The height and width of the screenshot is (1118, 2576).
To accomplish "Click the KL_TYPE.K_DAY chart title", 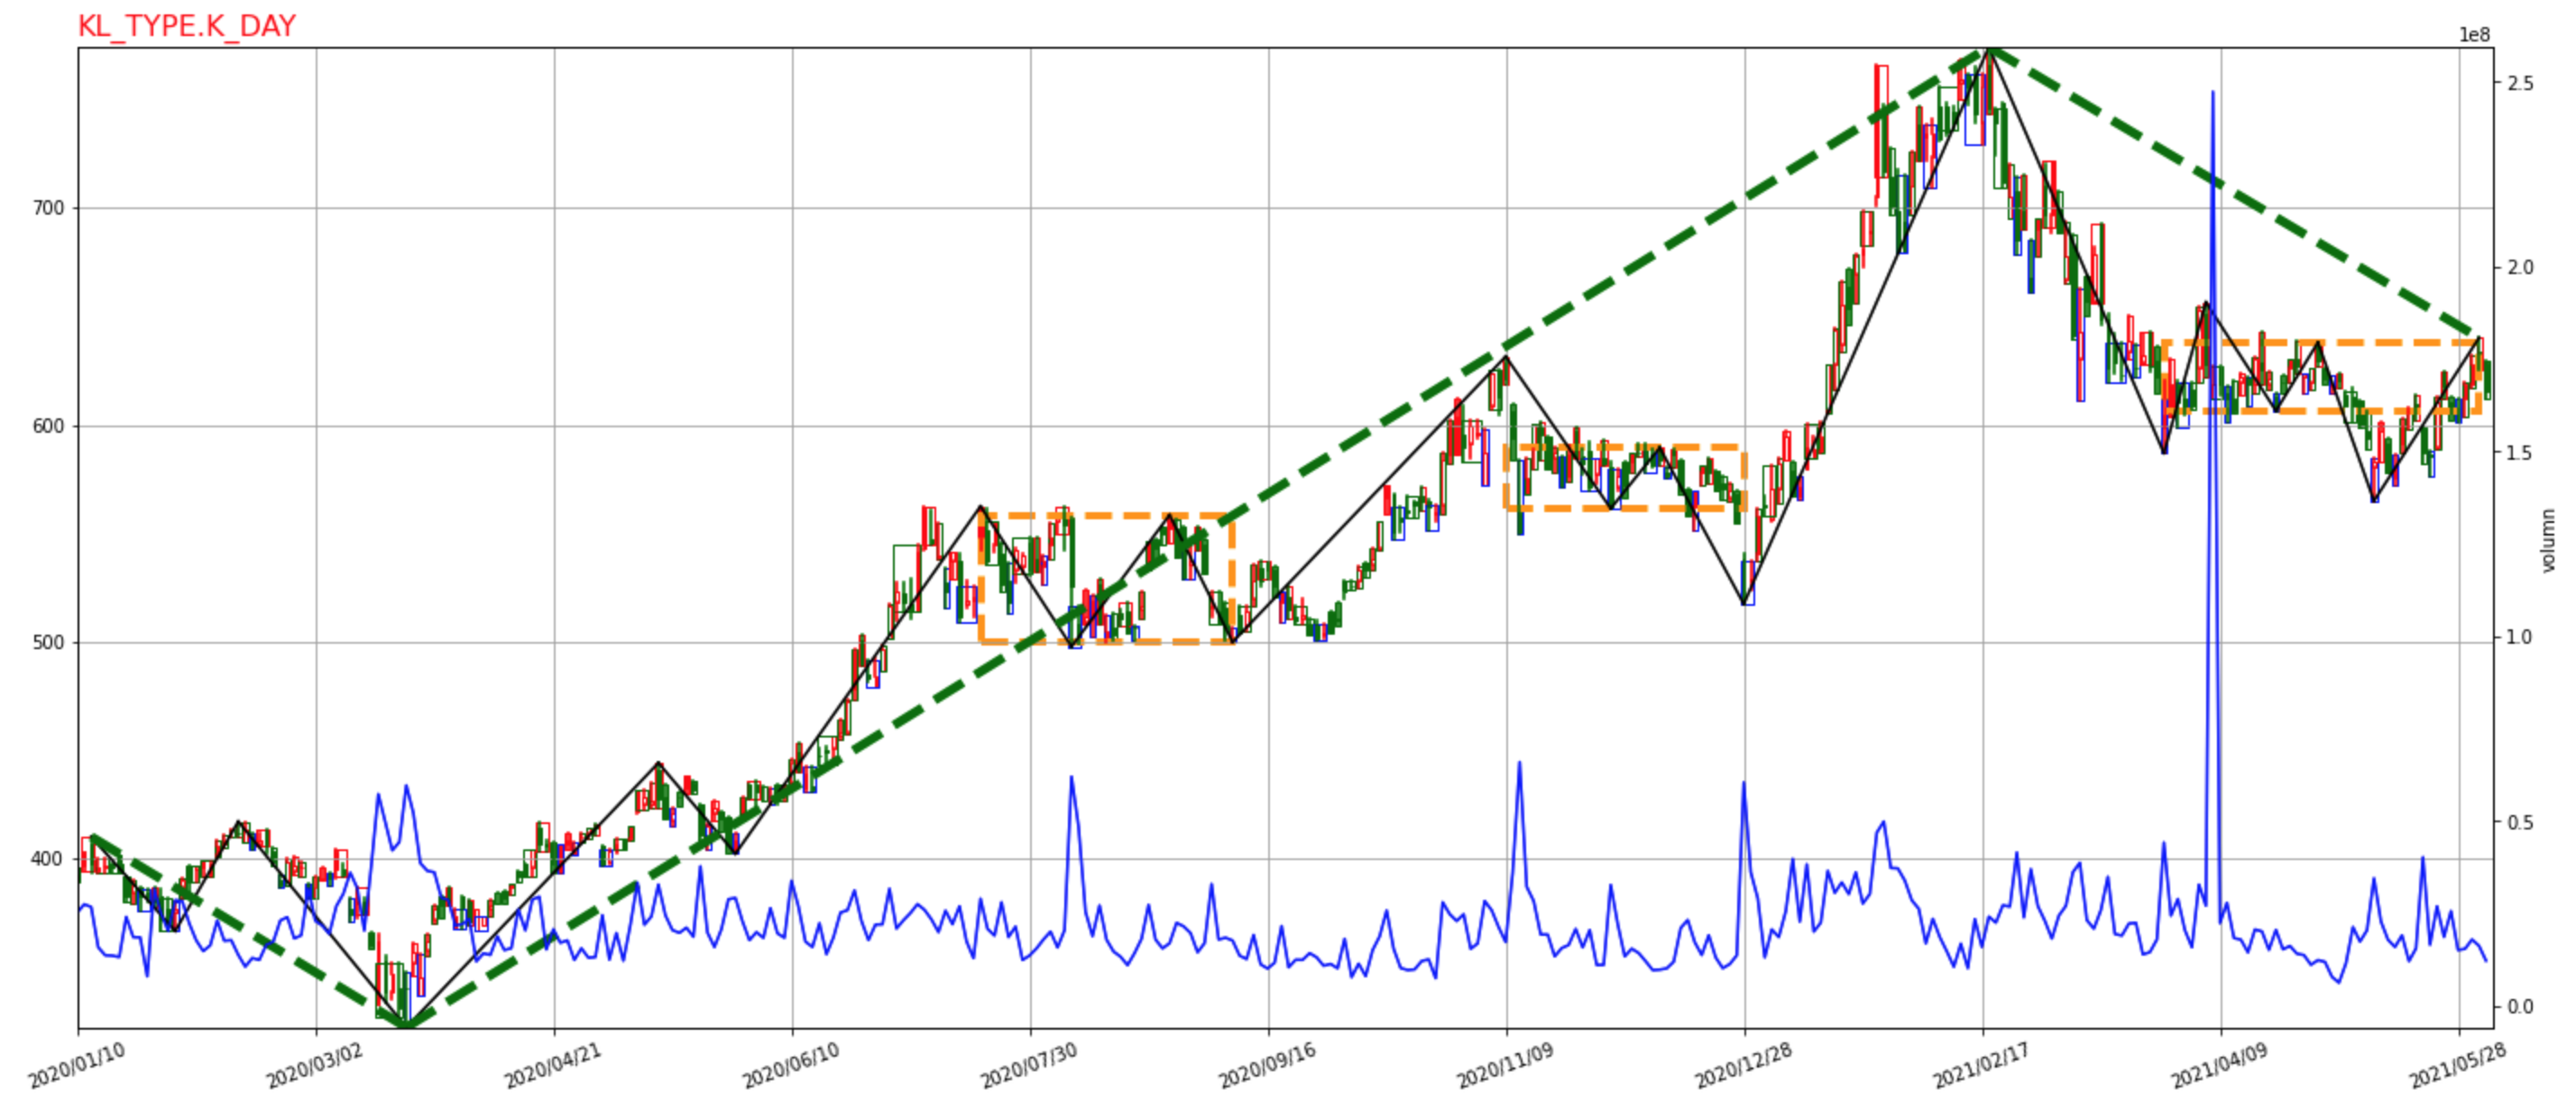I will click(x=187, y=26).
